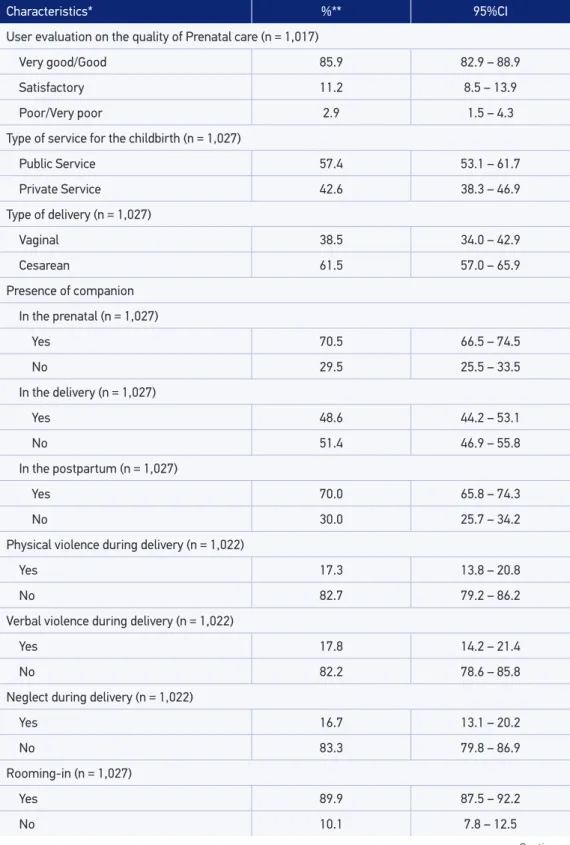Click the Neglect during delivery heading

(100, 697)
